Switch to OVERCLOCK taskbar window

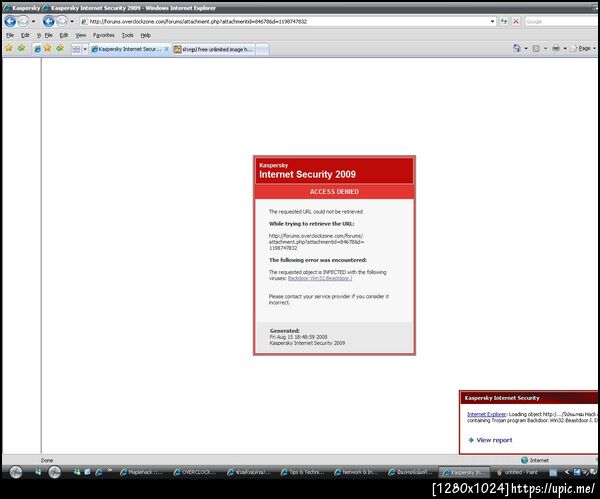pos(195,472)
